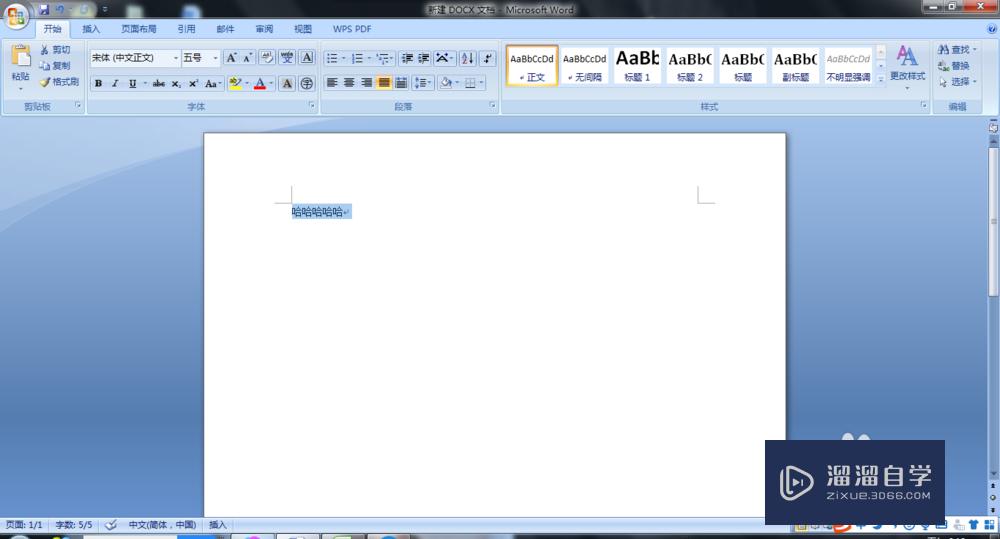The image size is (1000, 539).
Task: Click the Paste (粘贴) clipboard icon
Action: (x=20, y=57)
